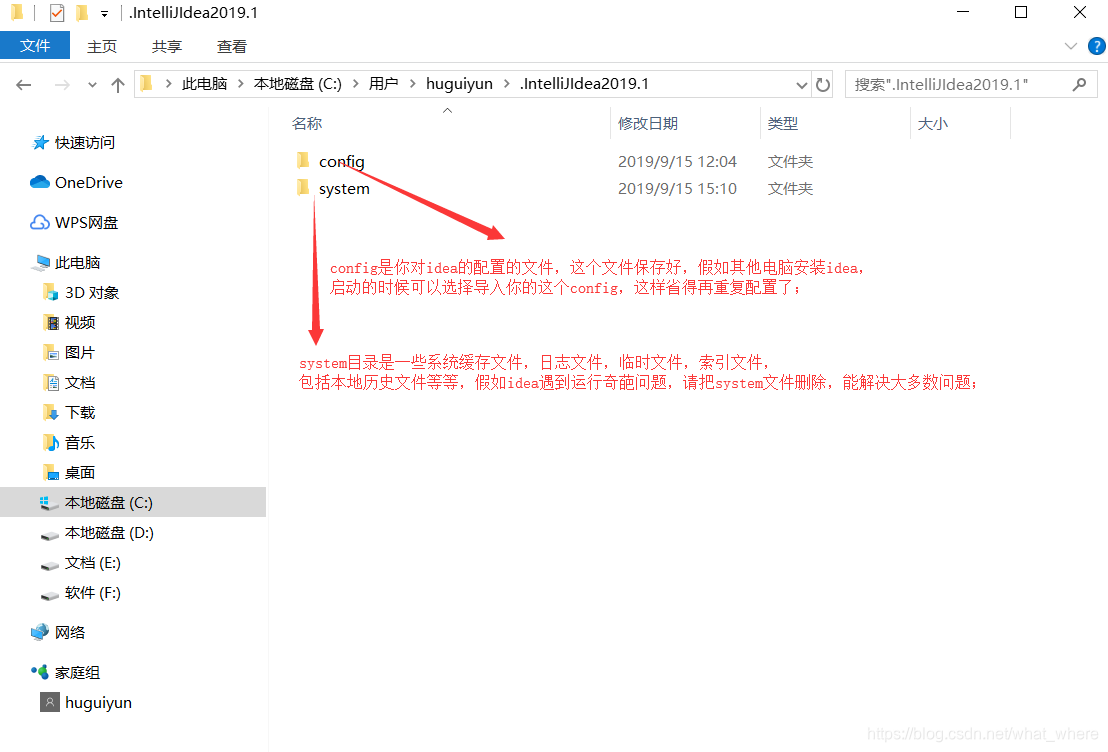This screenshot has width=1108, height=752.
Task: Open 快速访问 in navigation pane
Action: click(x=85, y=143)
